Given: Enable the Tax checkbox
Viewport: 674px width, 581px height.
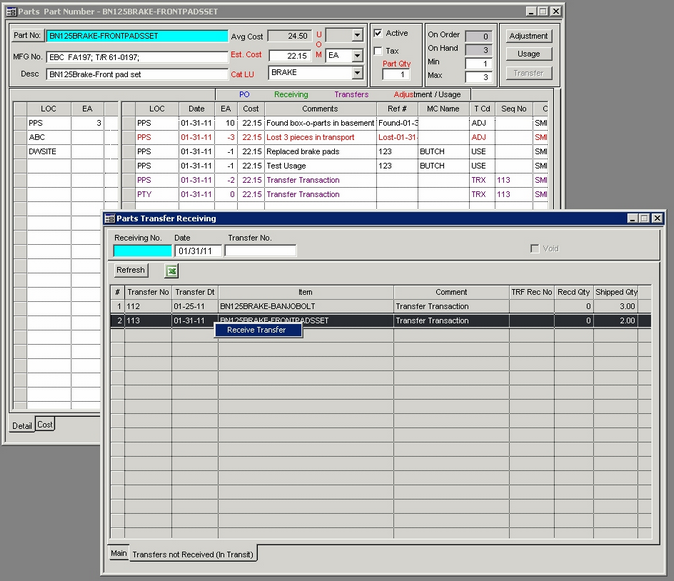Looking at the screenshot, I should 378,50.
